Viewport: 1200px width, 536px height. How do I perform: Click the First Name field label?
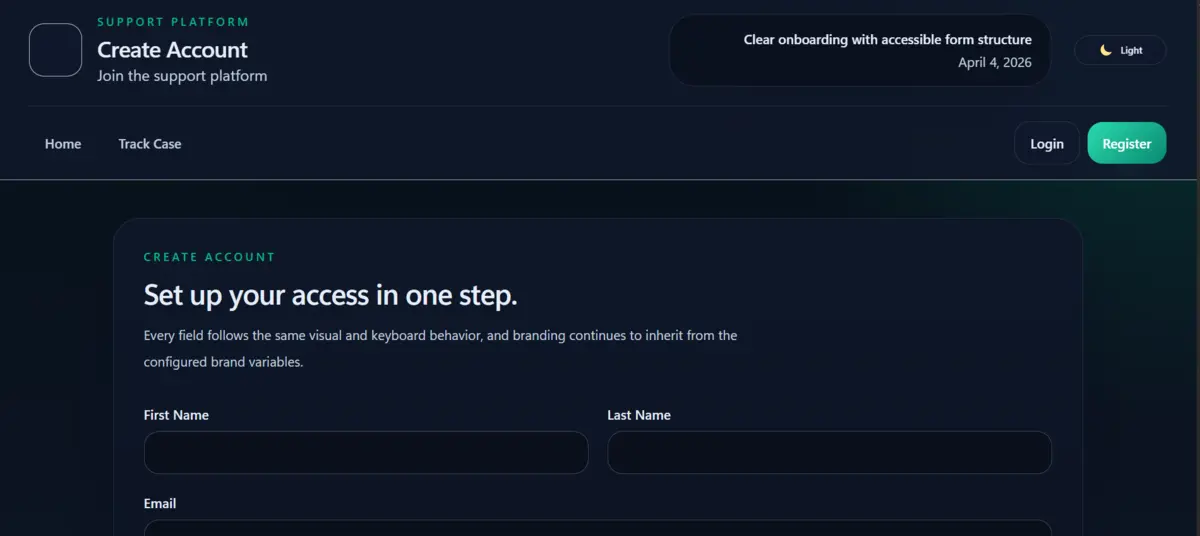tap(176, 415)
